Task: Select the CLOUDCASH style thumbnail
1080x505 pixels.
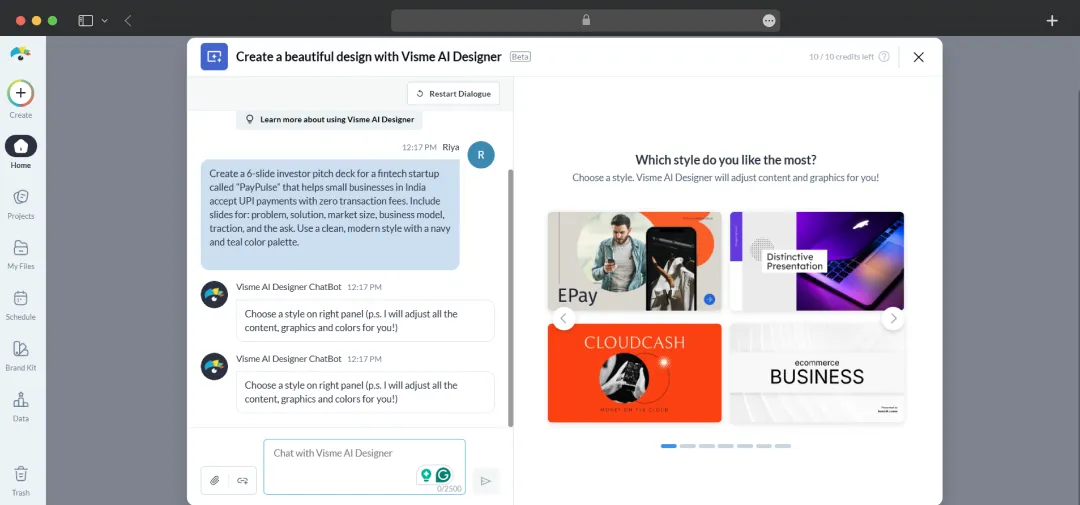Action: point(634,373)
